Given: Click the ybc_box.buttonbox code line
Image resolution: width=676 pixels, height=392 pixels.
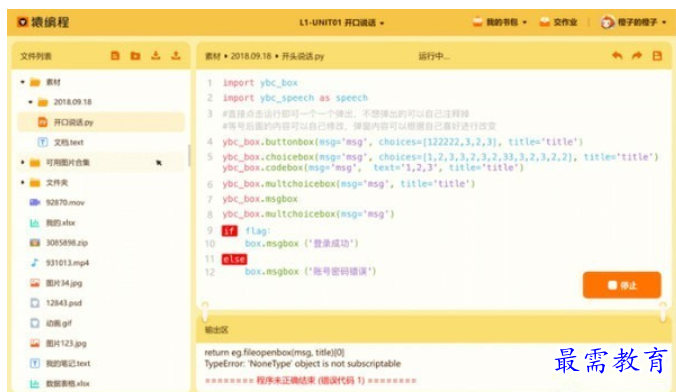Looking at the screenshot, I should pyautogui.click(x=402, y=142).
